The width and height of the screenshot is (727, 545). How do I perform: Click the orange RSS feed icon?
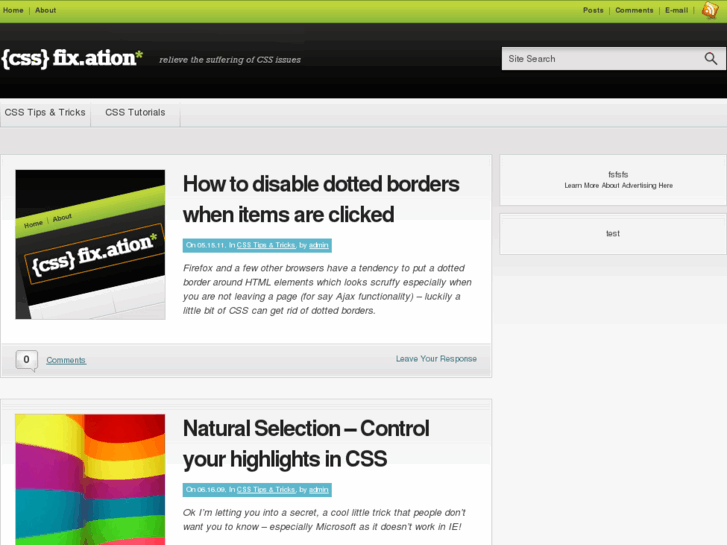pyautogui.click(x=710, y=10)
